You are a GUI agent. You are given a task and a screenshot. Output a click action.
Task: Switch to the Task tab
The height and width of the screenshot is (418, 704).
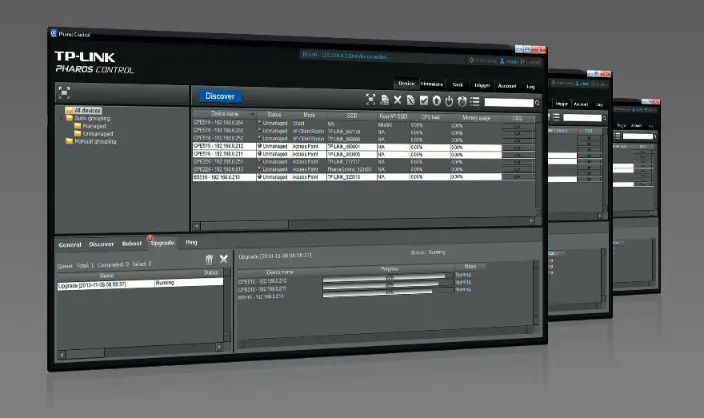tap(458, 85)
